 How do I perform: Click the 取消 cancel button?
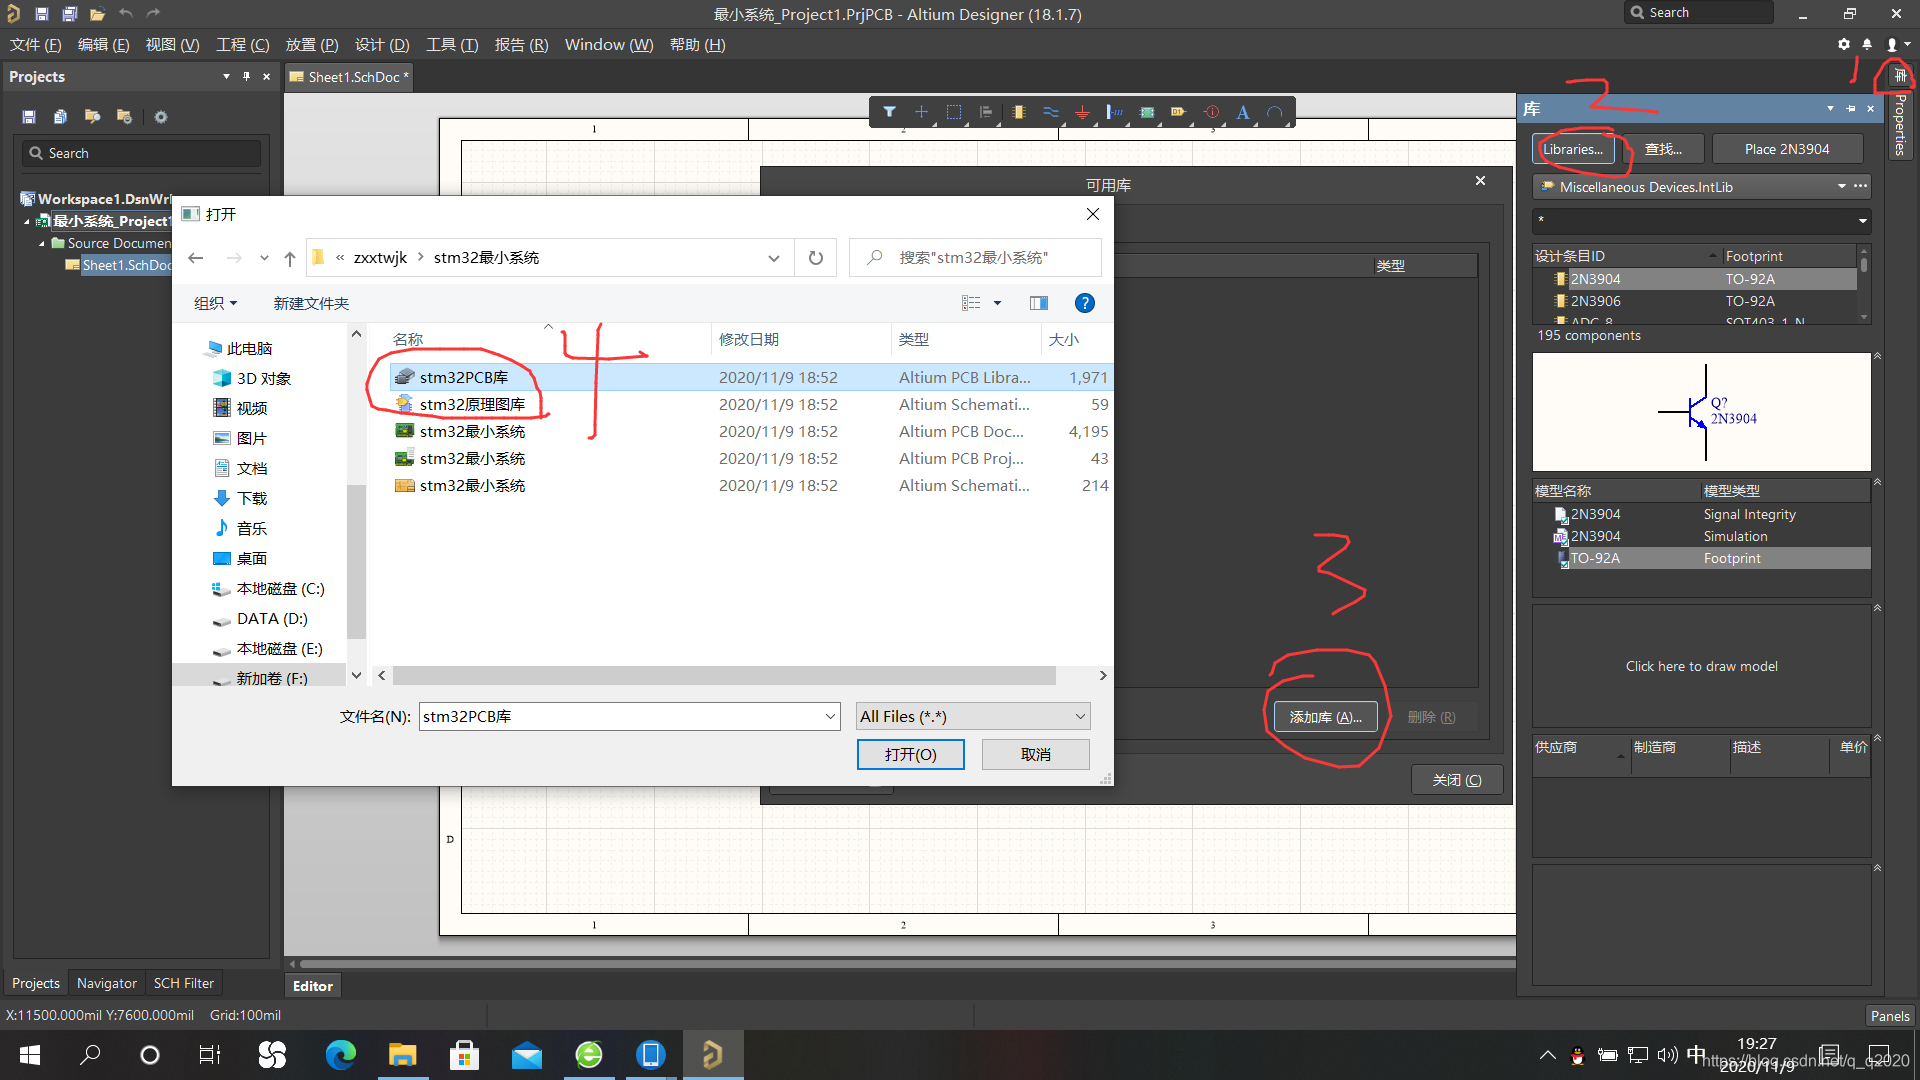1035,754
